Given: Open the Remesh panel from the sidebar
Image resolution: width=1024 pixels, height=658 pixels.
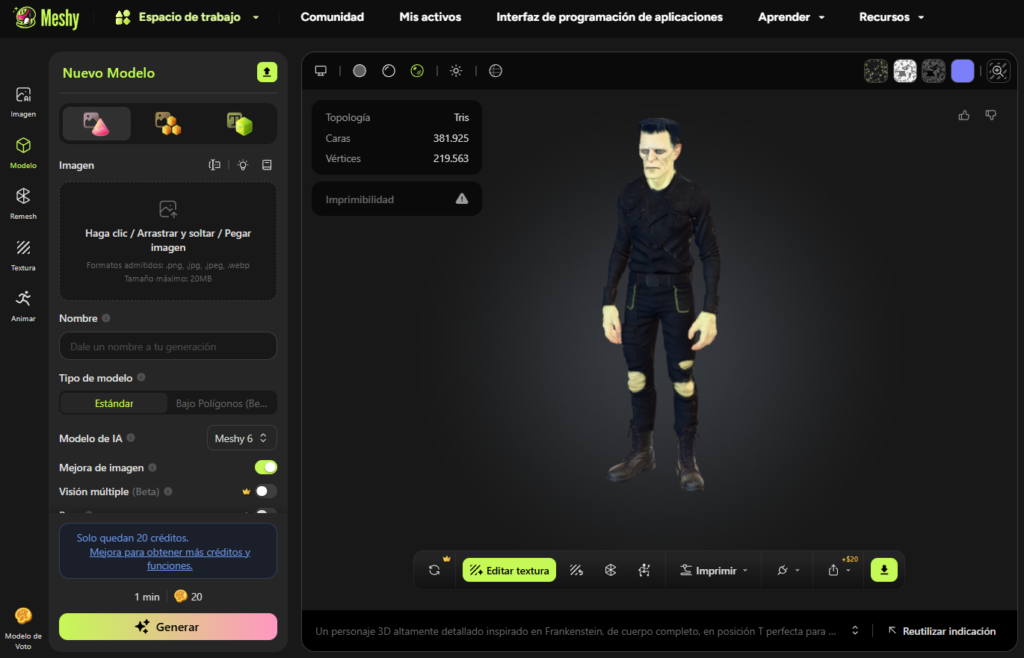Looking at the screenshot, I should 22,200.
